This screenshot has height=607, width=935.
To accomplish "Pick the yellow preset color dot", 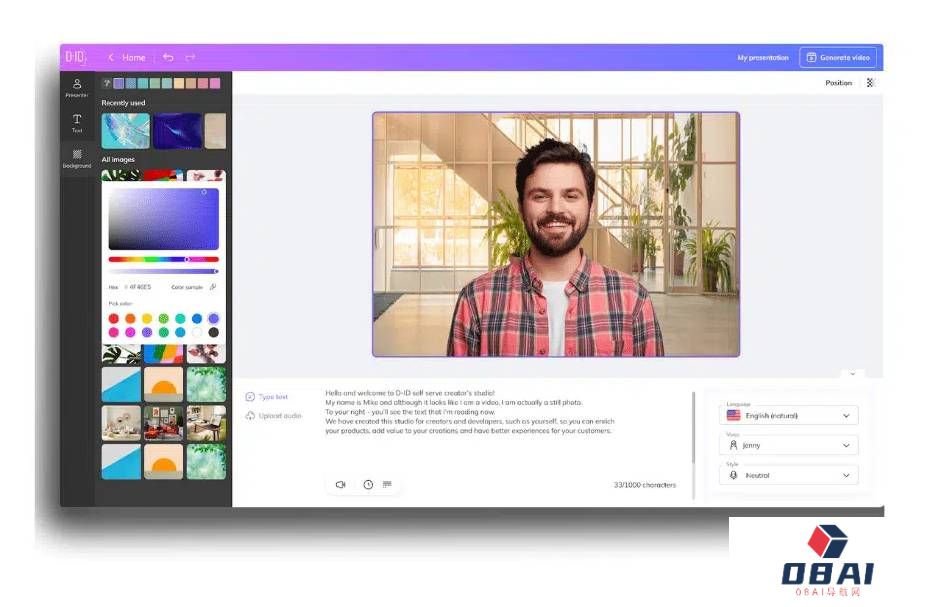I will point(147,318).
